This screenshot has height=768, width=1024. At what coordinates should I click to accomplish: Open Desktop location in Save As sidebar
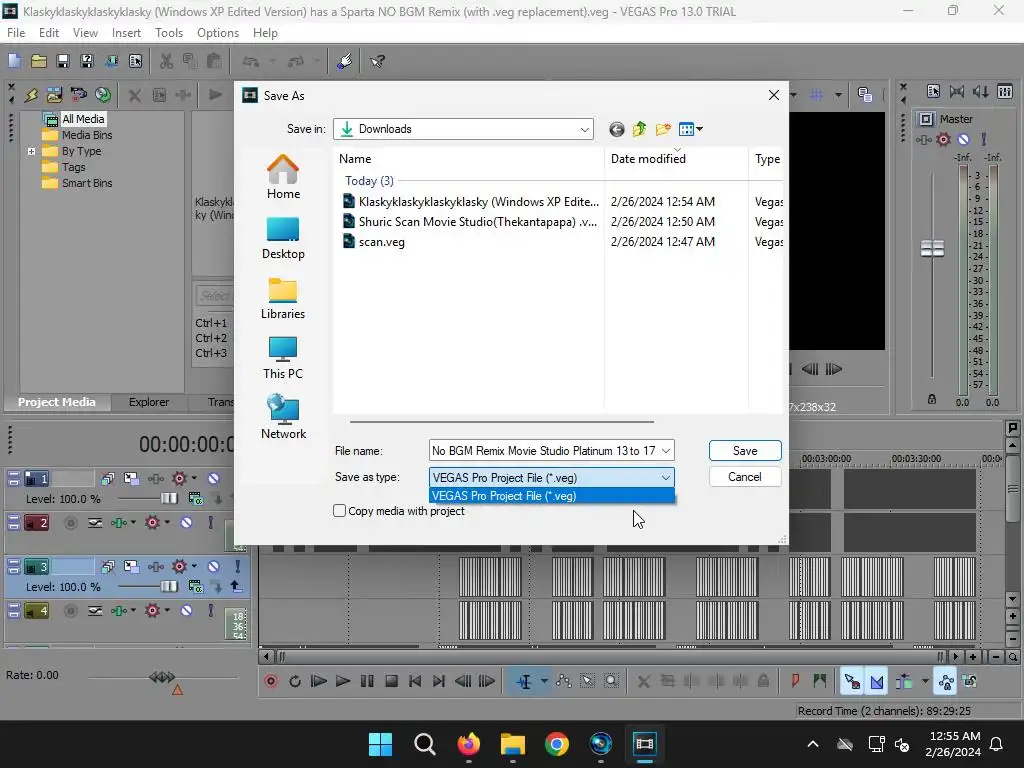[283, 238]
